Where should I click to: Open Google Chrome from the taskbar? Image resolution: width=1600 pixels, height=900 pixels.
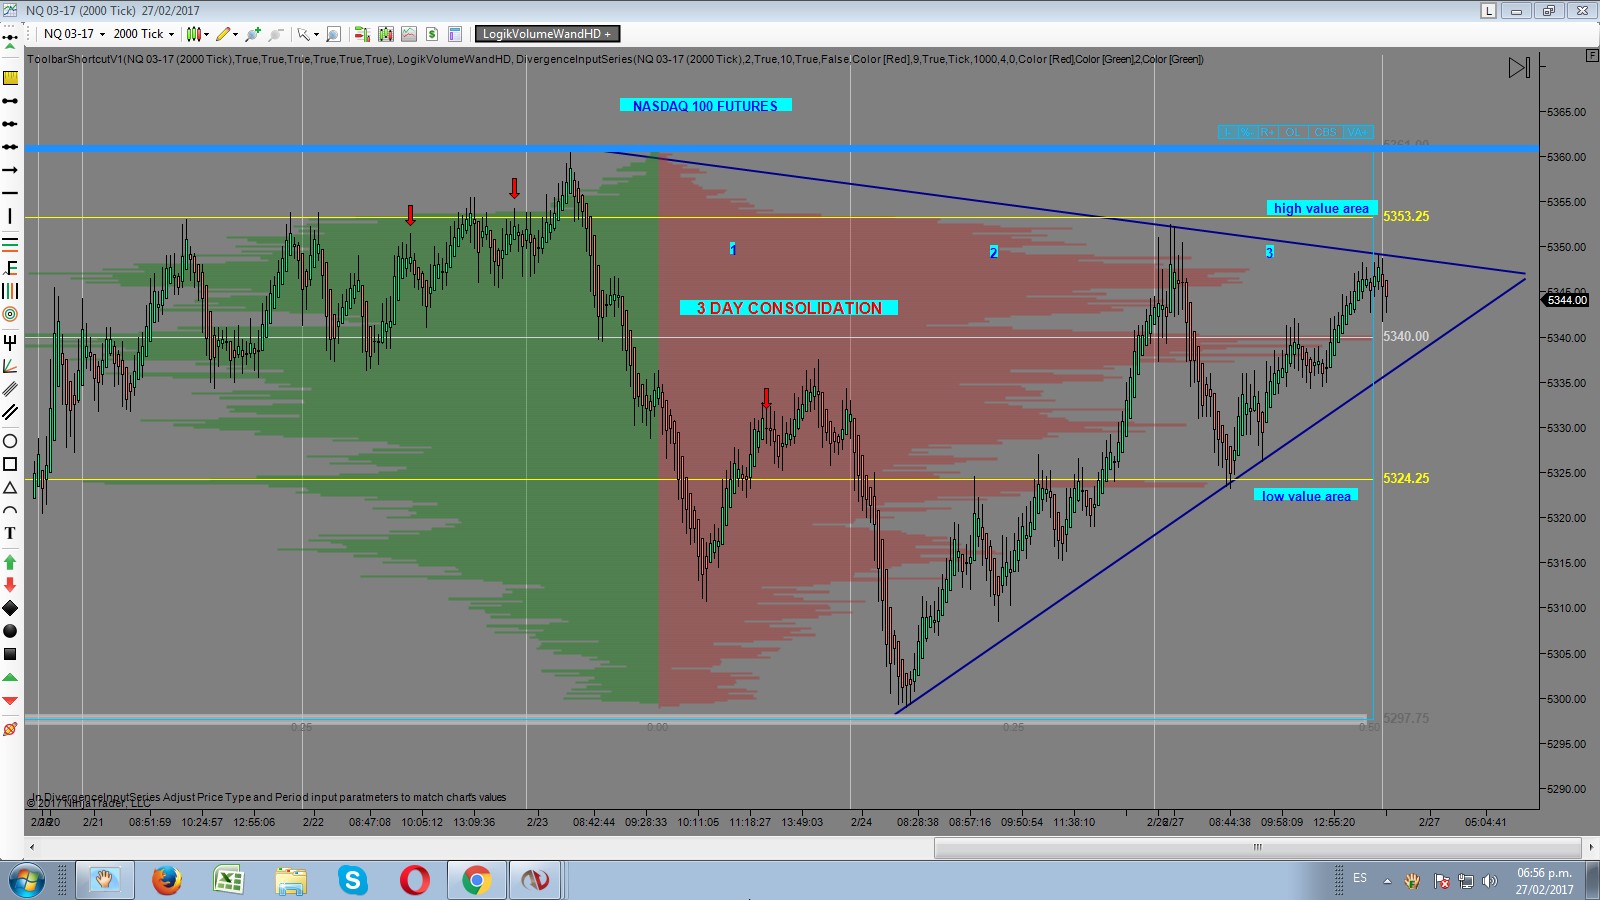(476, 881)
